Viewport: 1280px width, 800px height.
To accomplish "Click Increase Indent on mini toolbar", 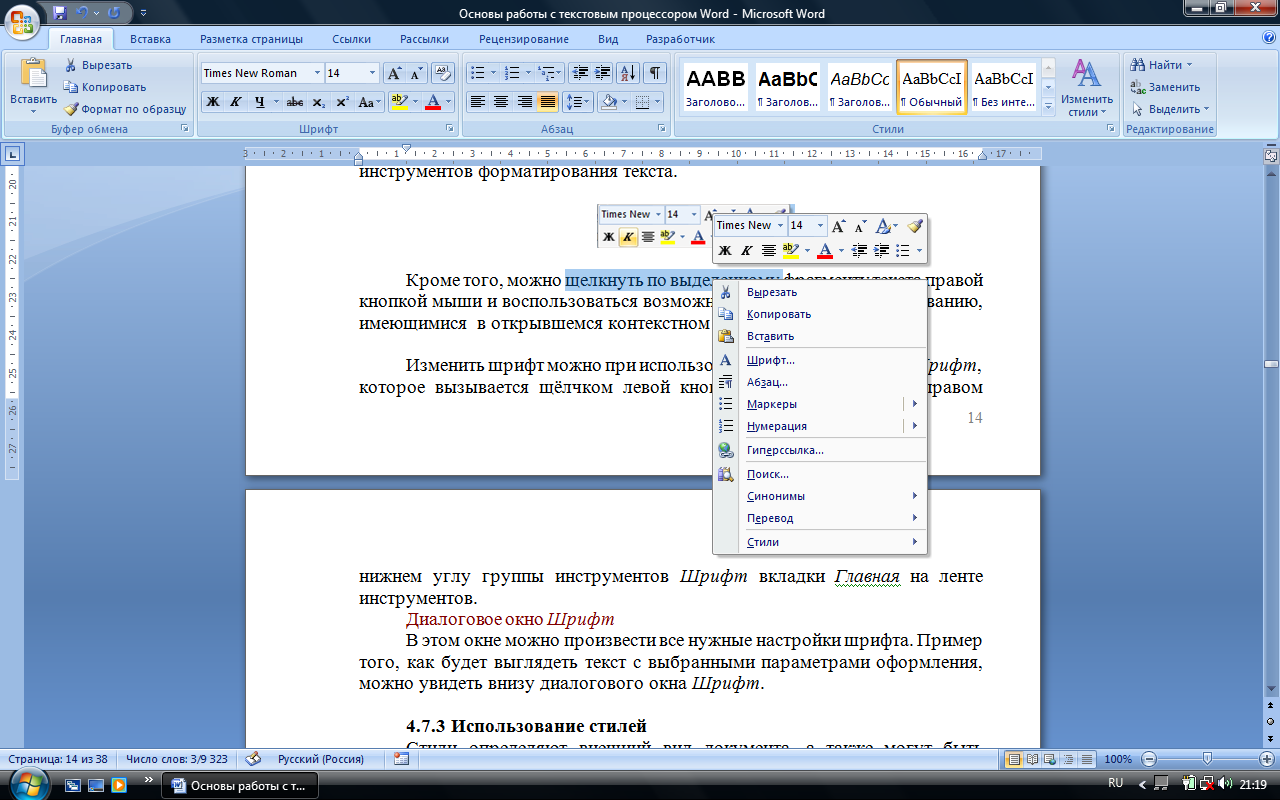I will tap(881, 250).
